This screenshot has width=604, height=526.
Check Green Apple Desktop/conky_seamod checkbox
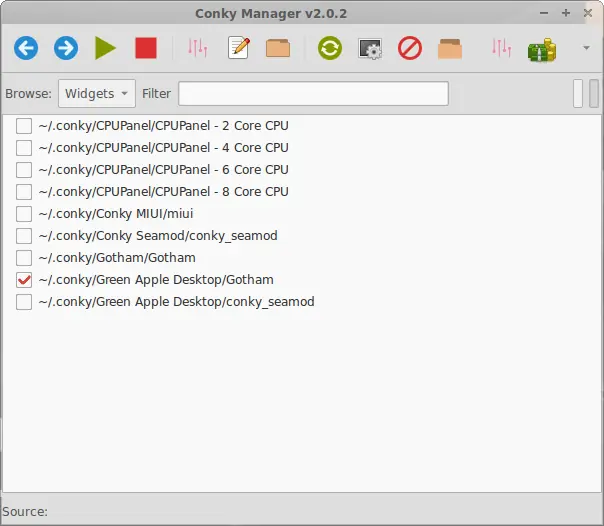[x=24, y=302]
